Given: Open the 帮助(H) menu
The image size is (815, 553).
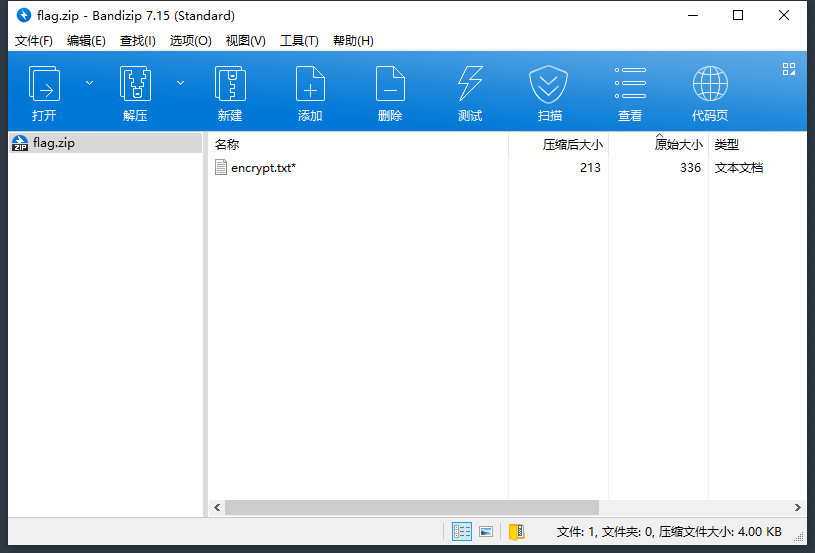Looking at the screenshot, I should pyautogui.click(x=353, y=41).
